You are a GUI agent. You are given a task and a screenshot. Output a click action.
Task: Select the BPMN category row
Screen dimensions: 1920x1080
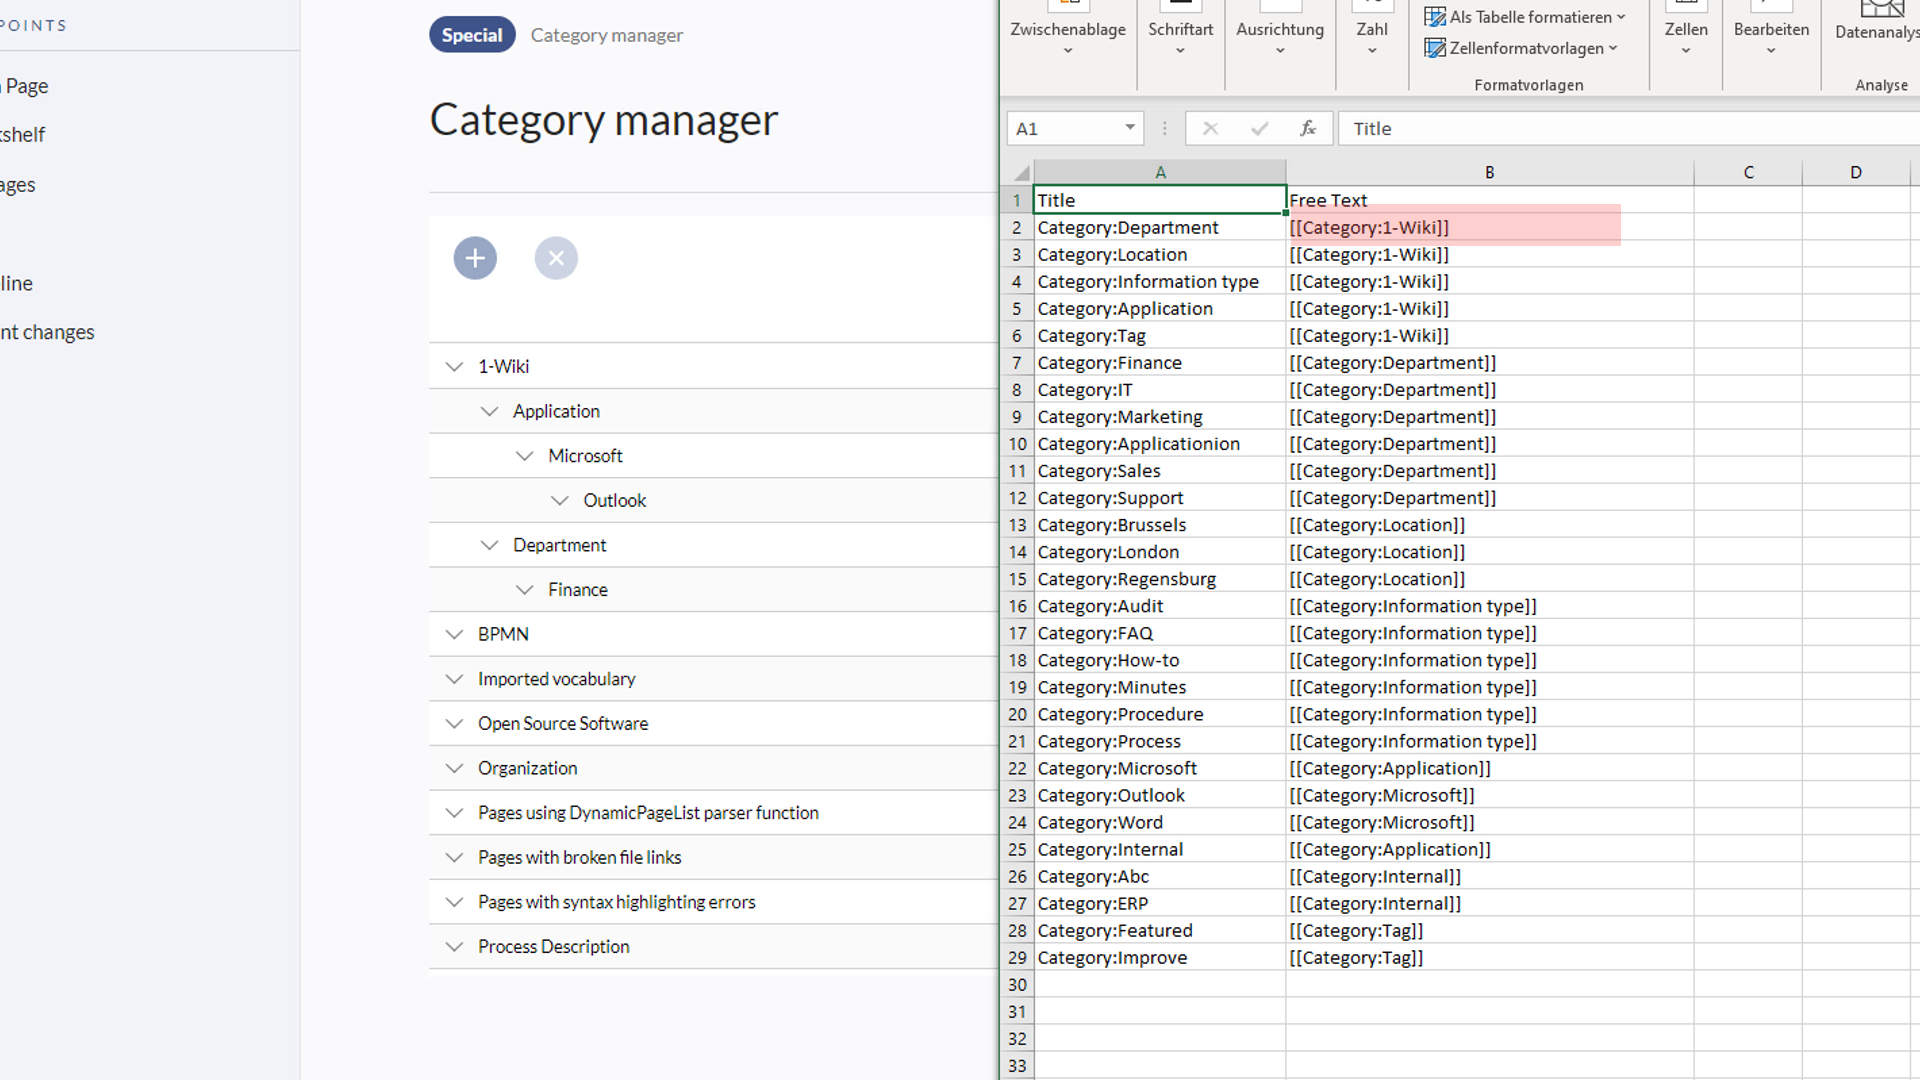(x=714, y=634)
